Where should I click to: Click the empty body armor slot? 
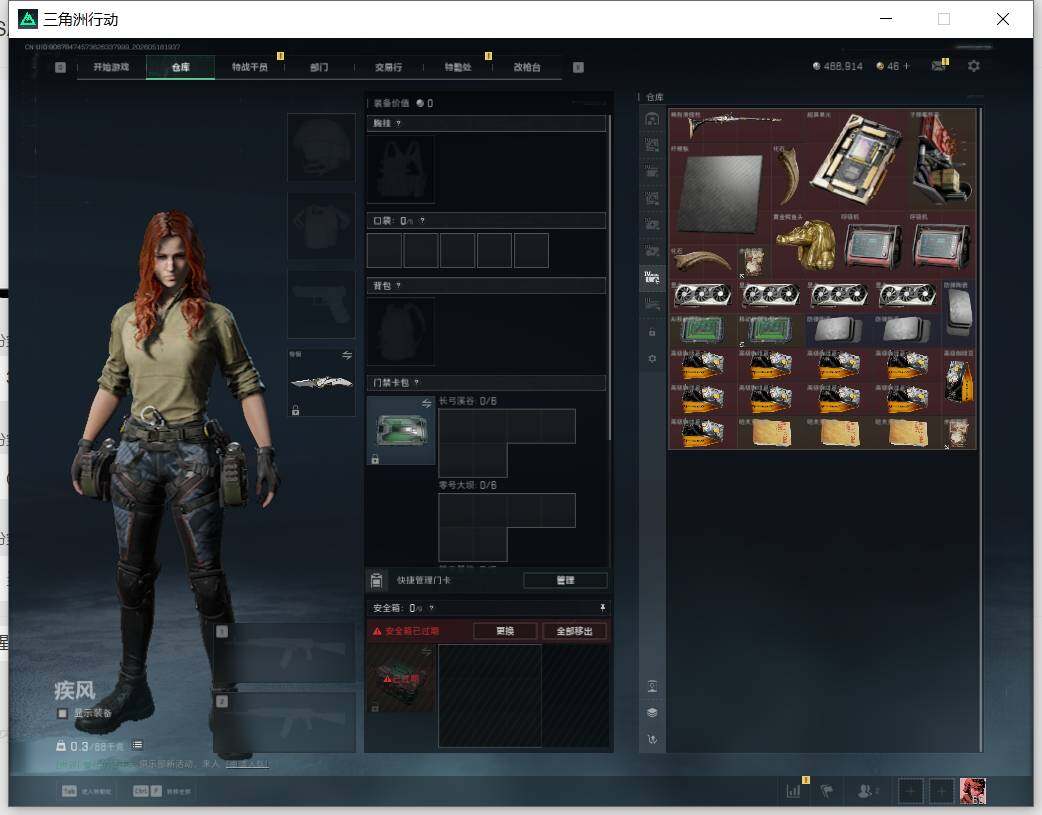pyautogui.click(x=321, y=226)
